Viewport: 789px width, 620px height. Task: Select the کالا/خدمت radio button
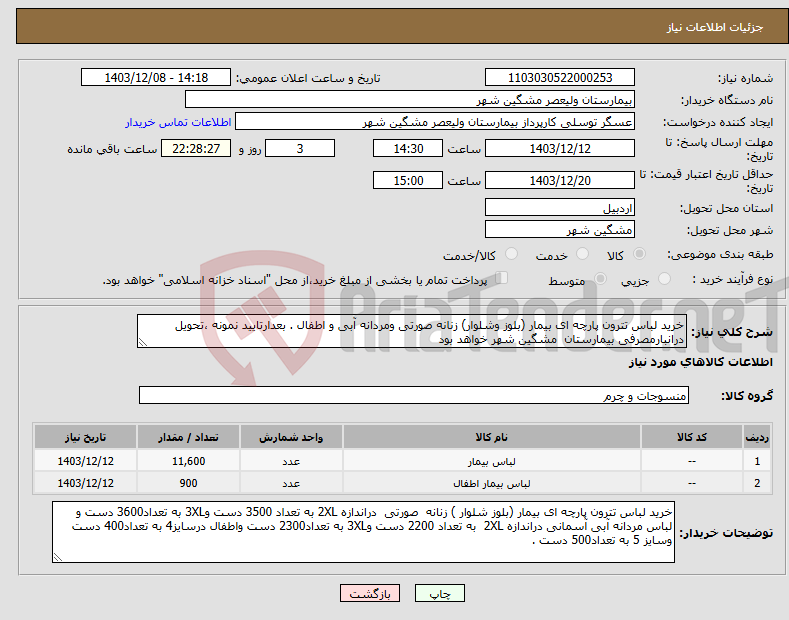511,254
